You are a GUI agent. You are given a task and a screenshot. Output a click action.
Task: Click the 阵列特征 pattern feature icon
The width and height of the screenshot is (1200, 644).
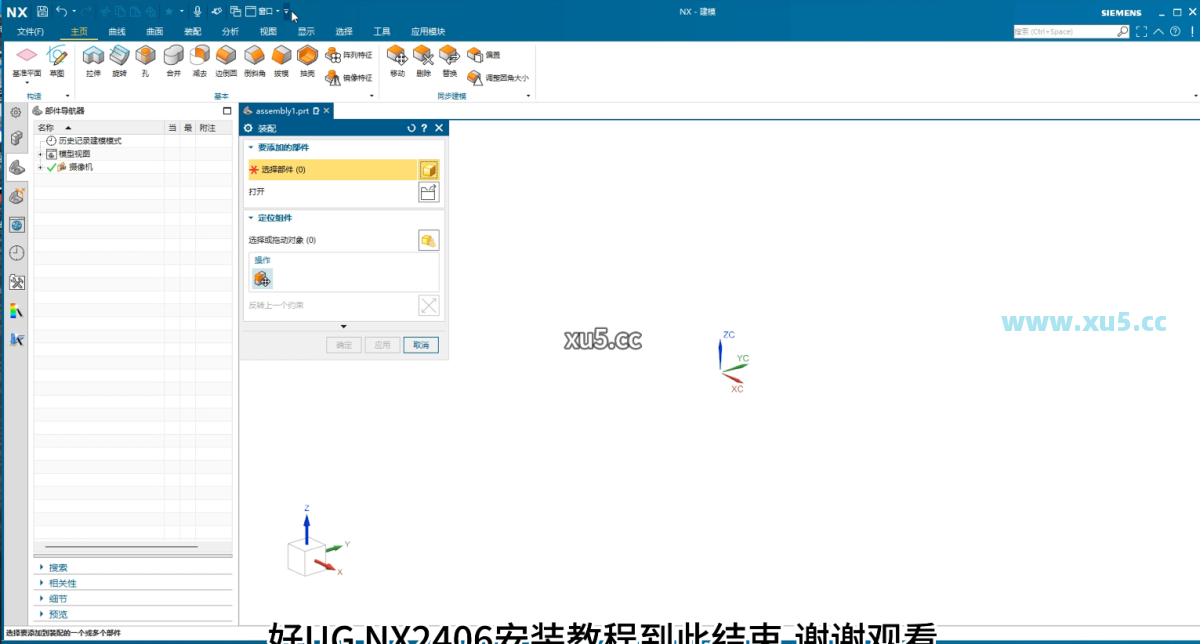coord(334,55)
